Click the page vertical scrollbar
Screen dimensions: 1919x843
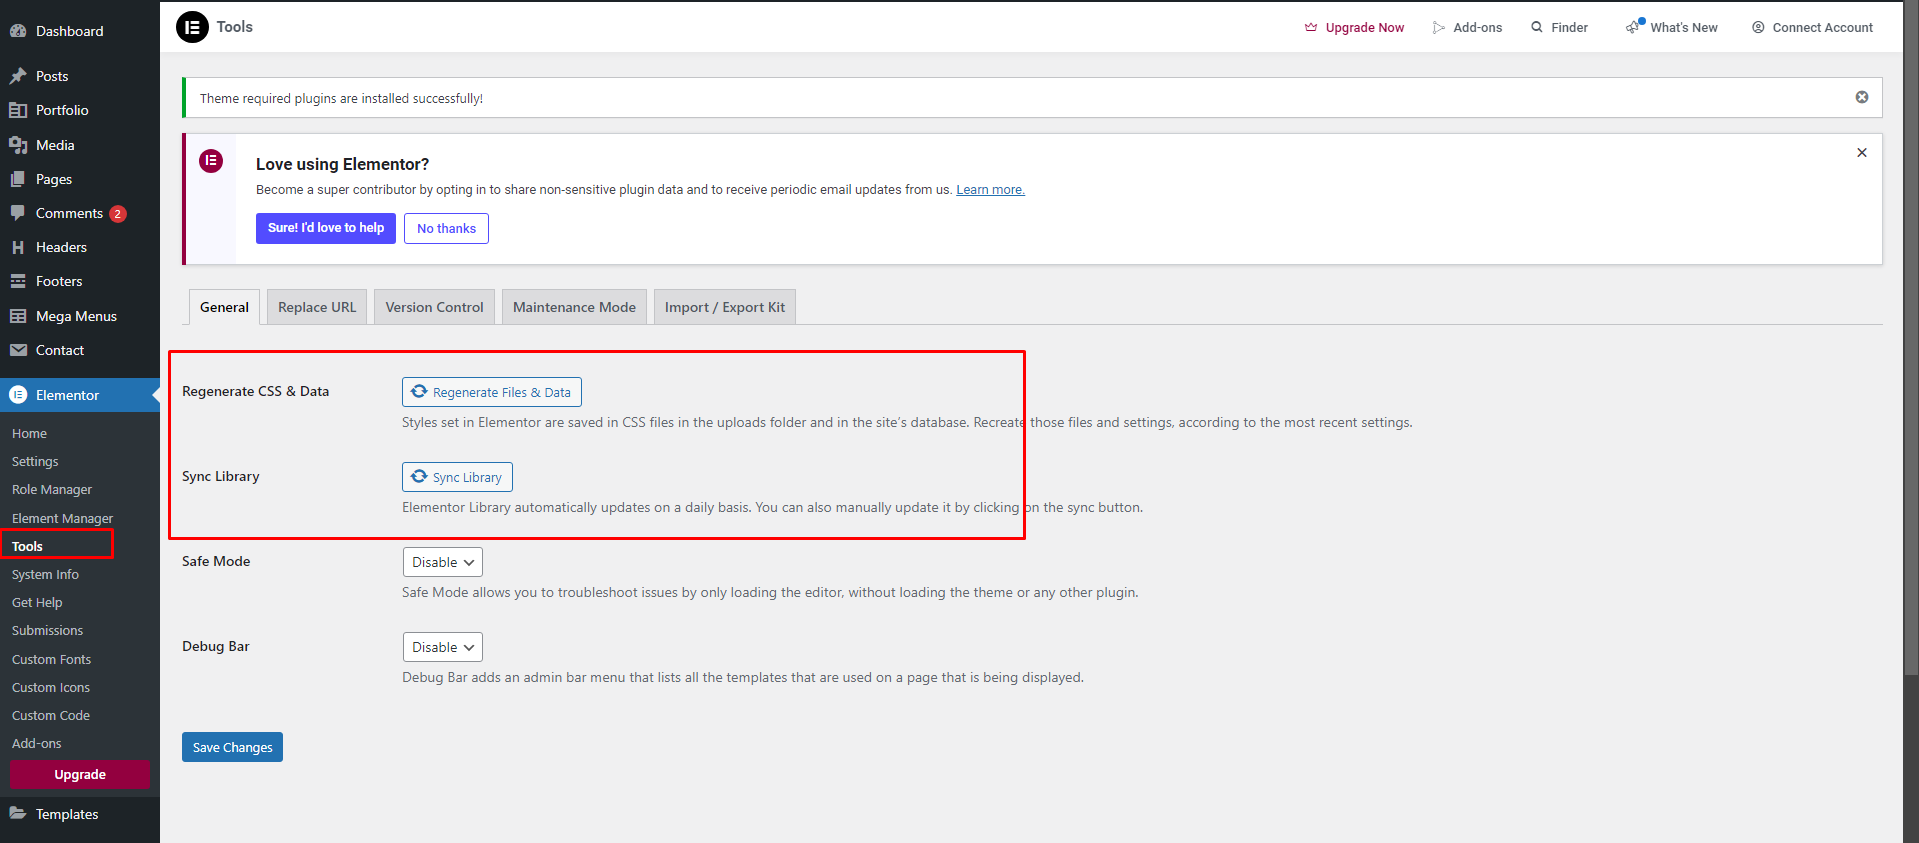click(x=1911, y=340)
